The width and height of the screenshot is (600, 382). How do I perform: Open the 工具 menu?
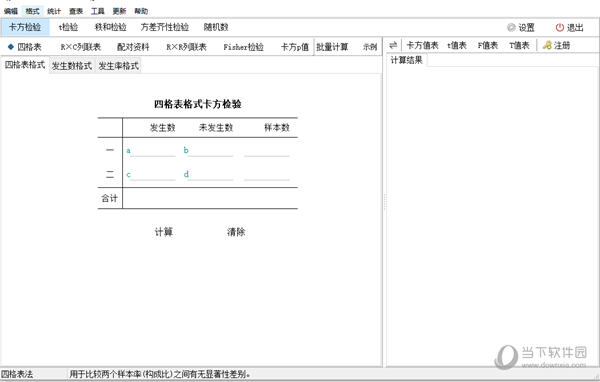pos(98,11)
